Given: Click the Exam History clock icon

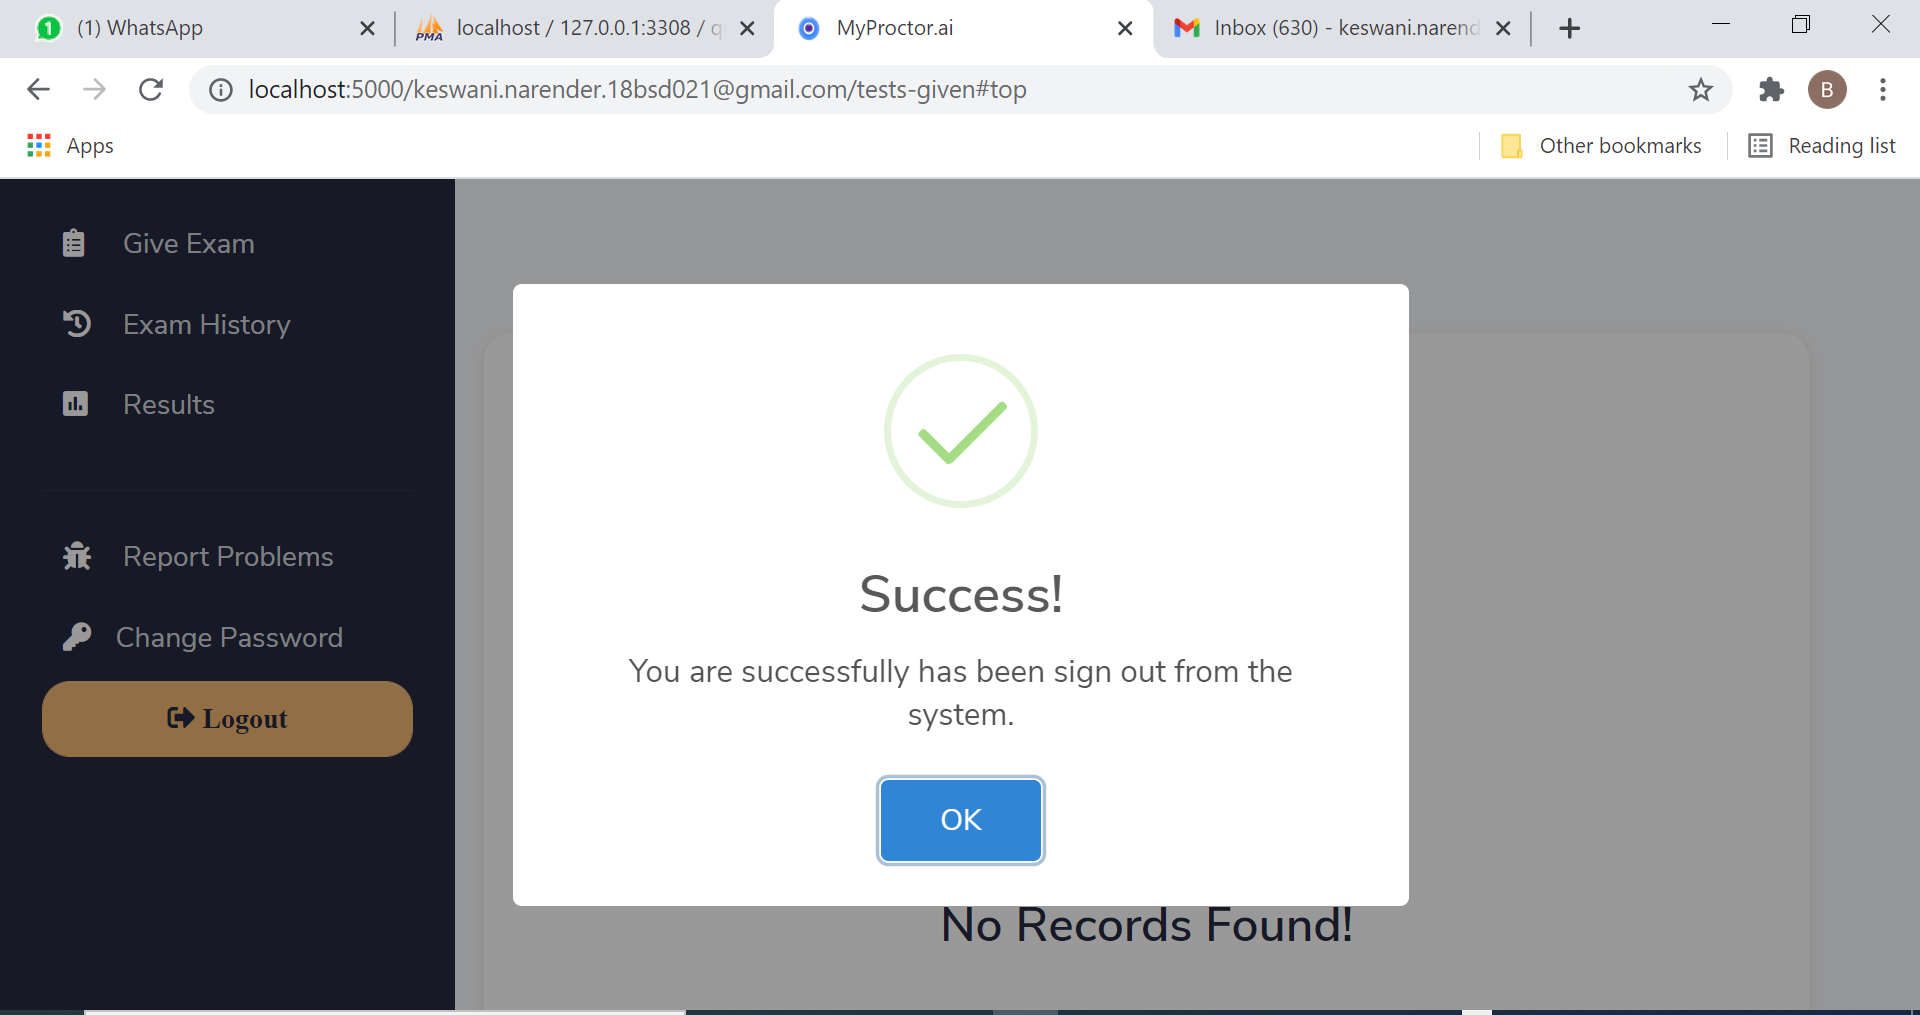Looking at the screenshot, I should 77,324.
